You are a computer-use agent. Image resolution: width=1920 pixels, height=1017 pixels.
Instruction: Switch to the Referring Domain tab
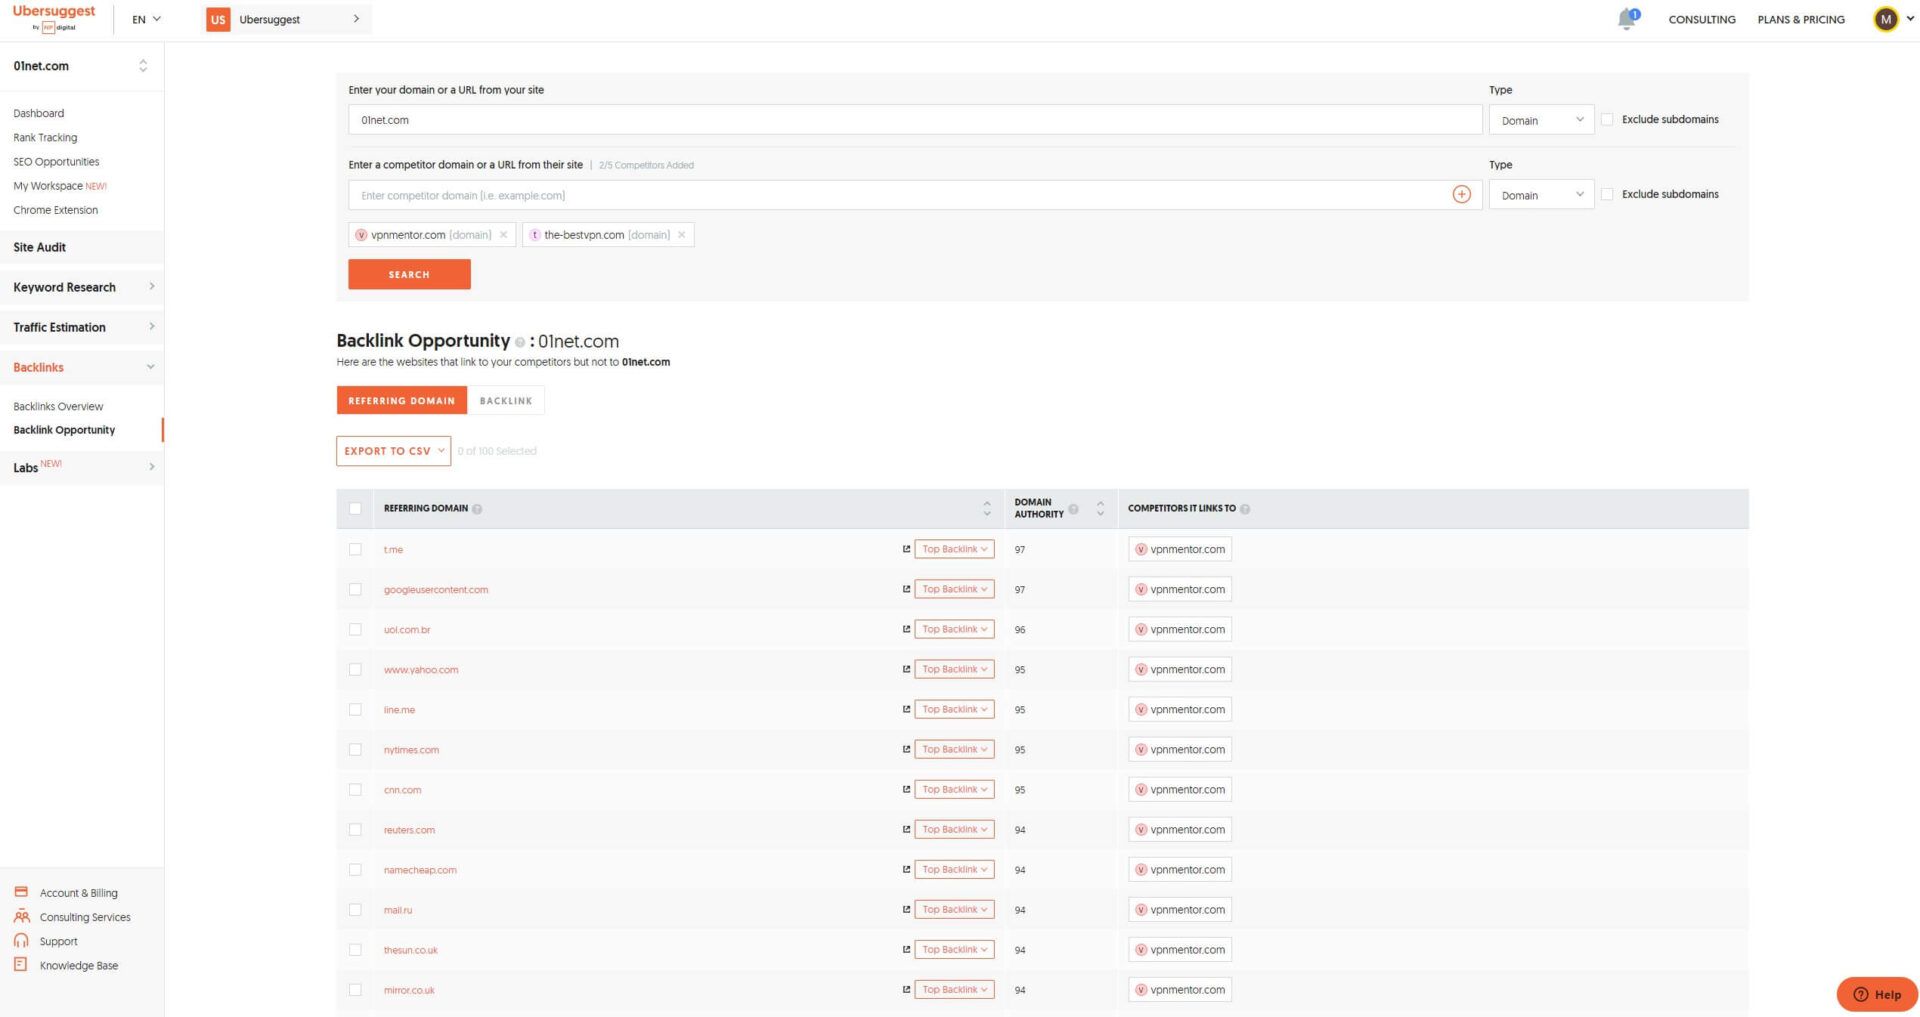402,400
